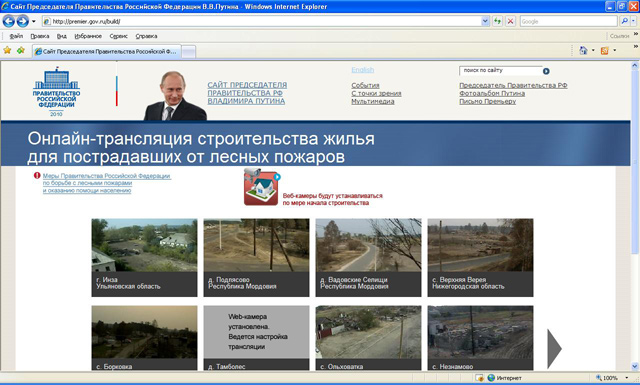Open the recent pages dropdown arrow
This screenshot has height=385, width=640.
[x=34, y=21]
